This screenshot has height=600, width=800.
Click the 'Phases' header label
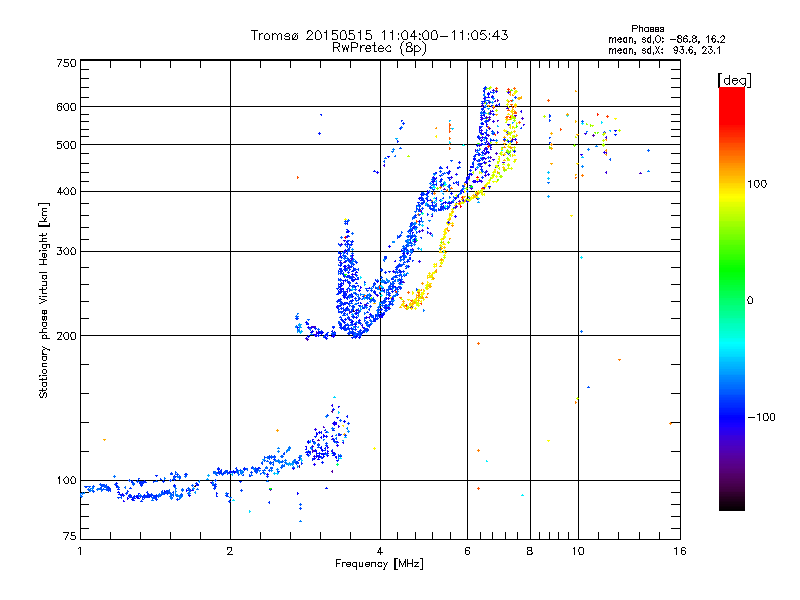[647, 29]
